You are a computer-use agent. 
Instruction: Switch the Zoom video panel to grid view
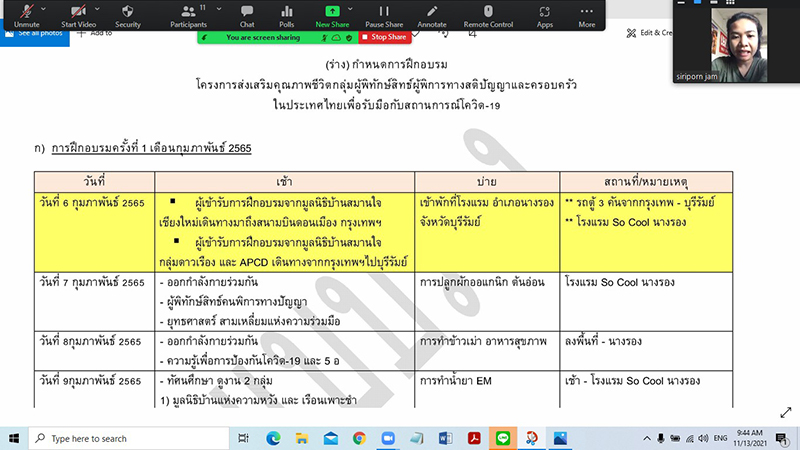(x=730, y=3)
